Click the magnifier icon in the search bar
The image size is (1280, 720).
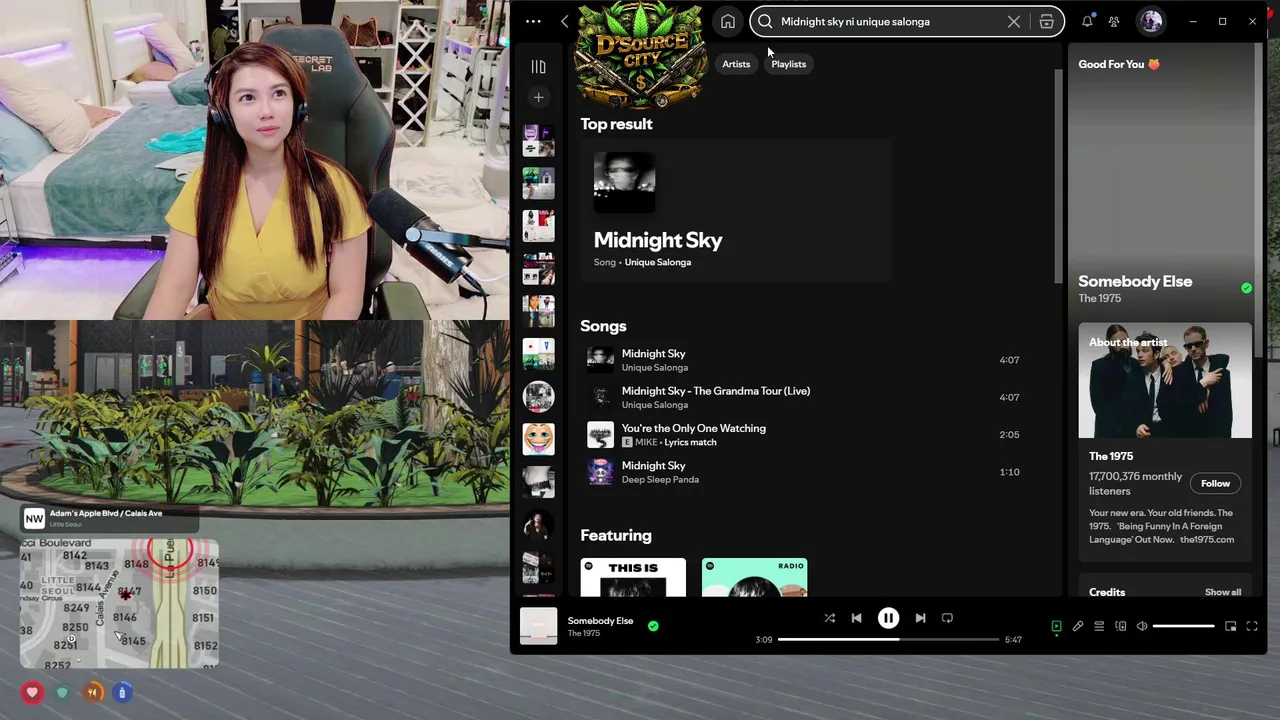tap(765, 21)
